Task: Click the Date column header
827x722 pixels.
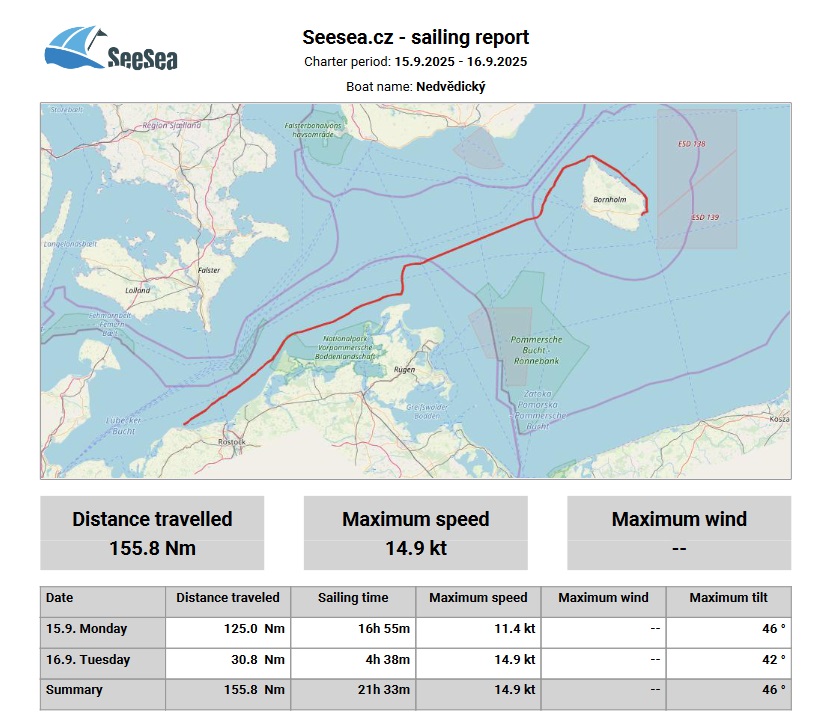Action: pyautogui.click(x=60, y=598)
